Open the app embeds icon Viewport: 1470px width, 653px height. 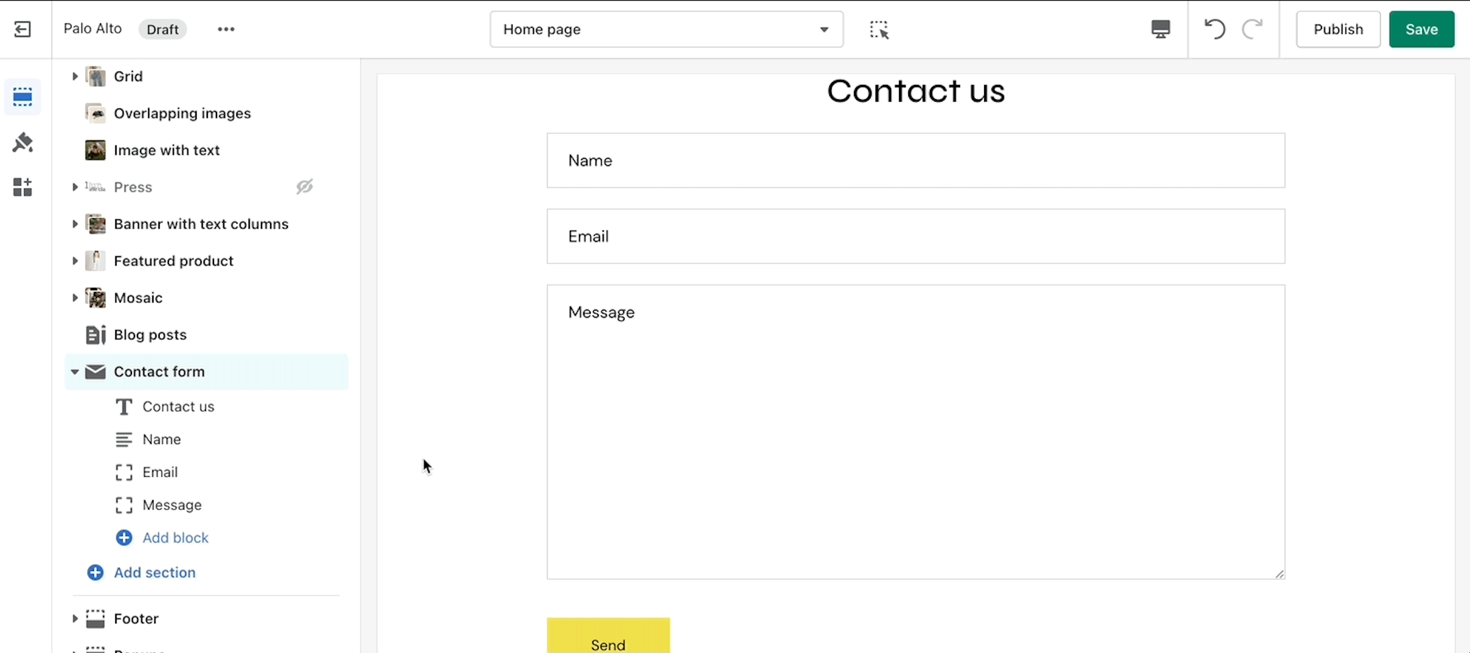(22, 187)
